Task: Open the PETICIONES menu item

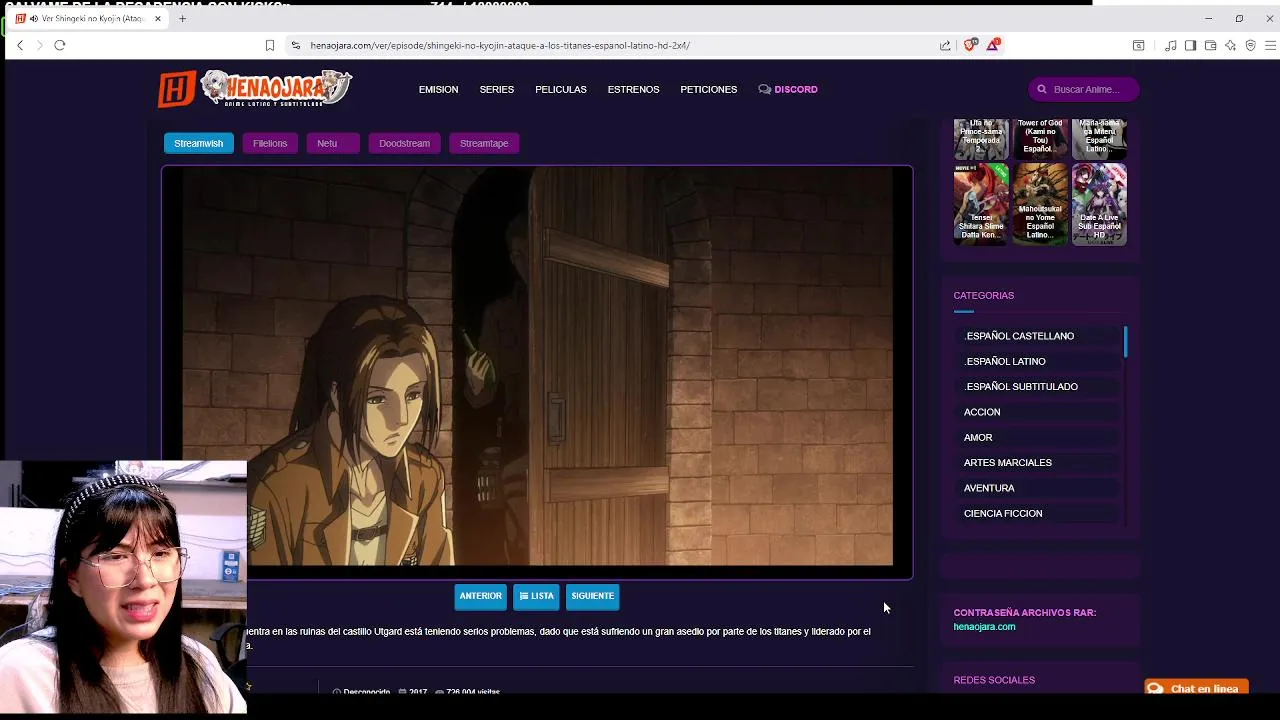Action: (709, 89)
